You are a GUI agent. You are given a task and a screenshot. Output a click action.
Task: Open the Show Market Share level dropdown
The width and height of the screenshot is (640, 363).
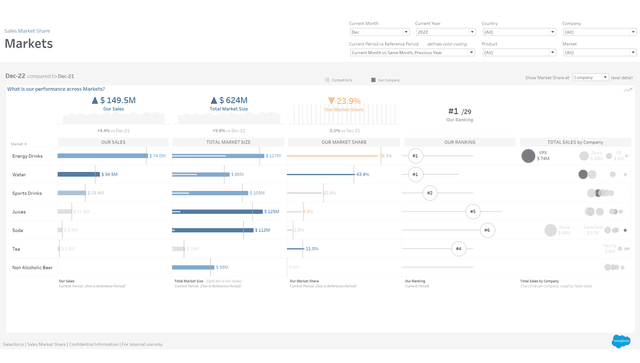coord(590,77)
